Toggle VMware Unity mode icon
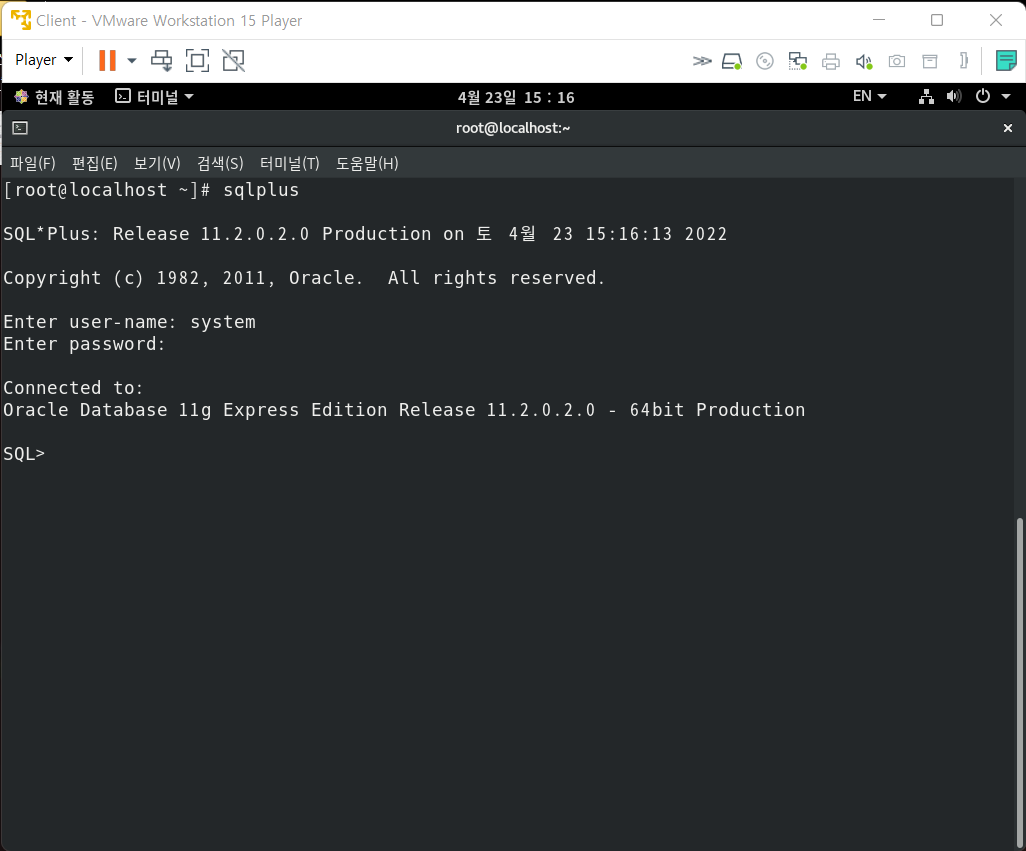 pyautogui.click(x=234, y=60)
